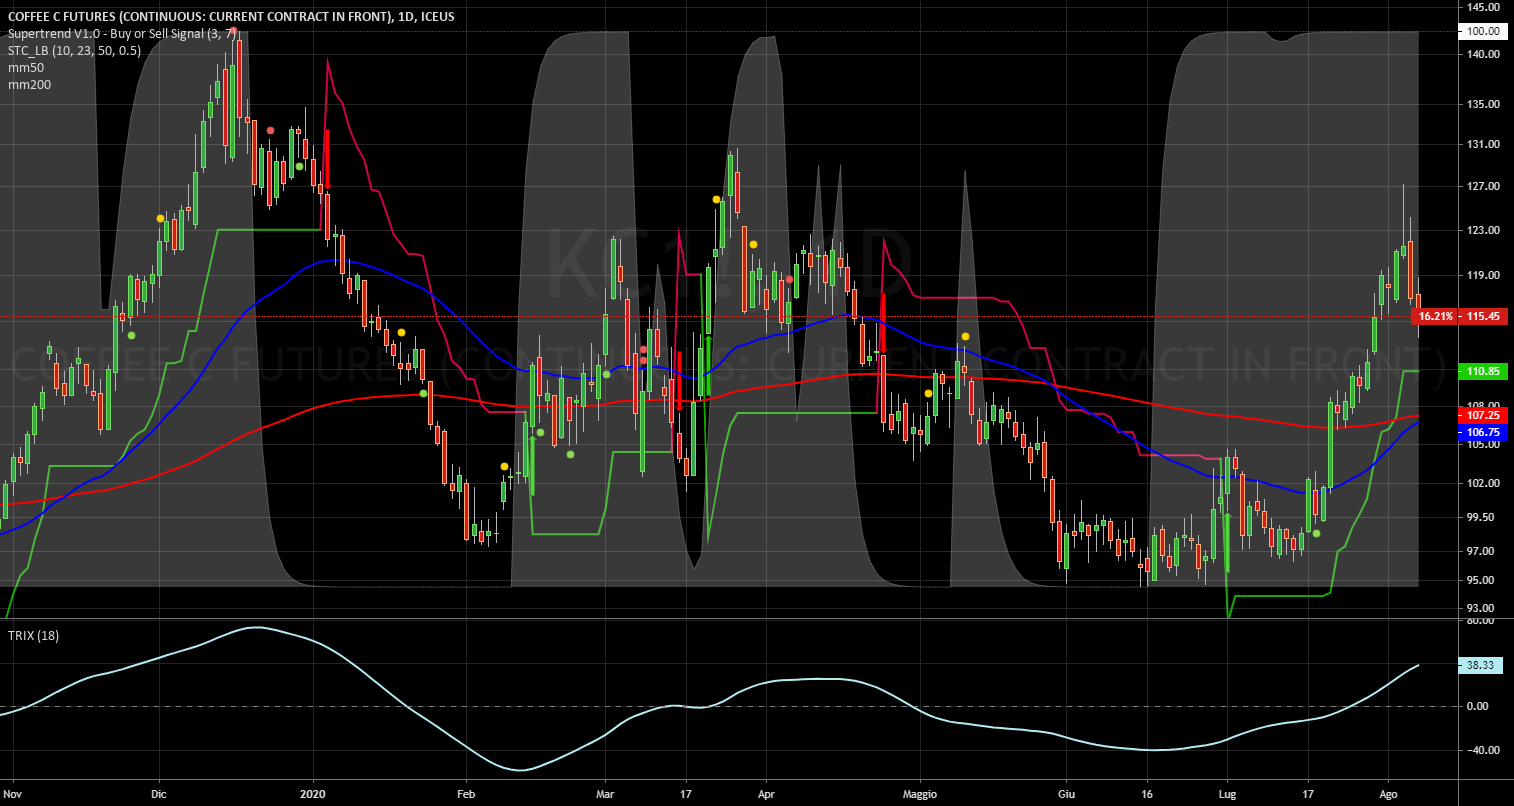Click the red mm200 value tag 107.25
1514x806 pixels.
click(x=1485, y=414)
